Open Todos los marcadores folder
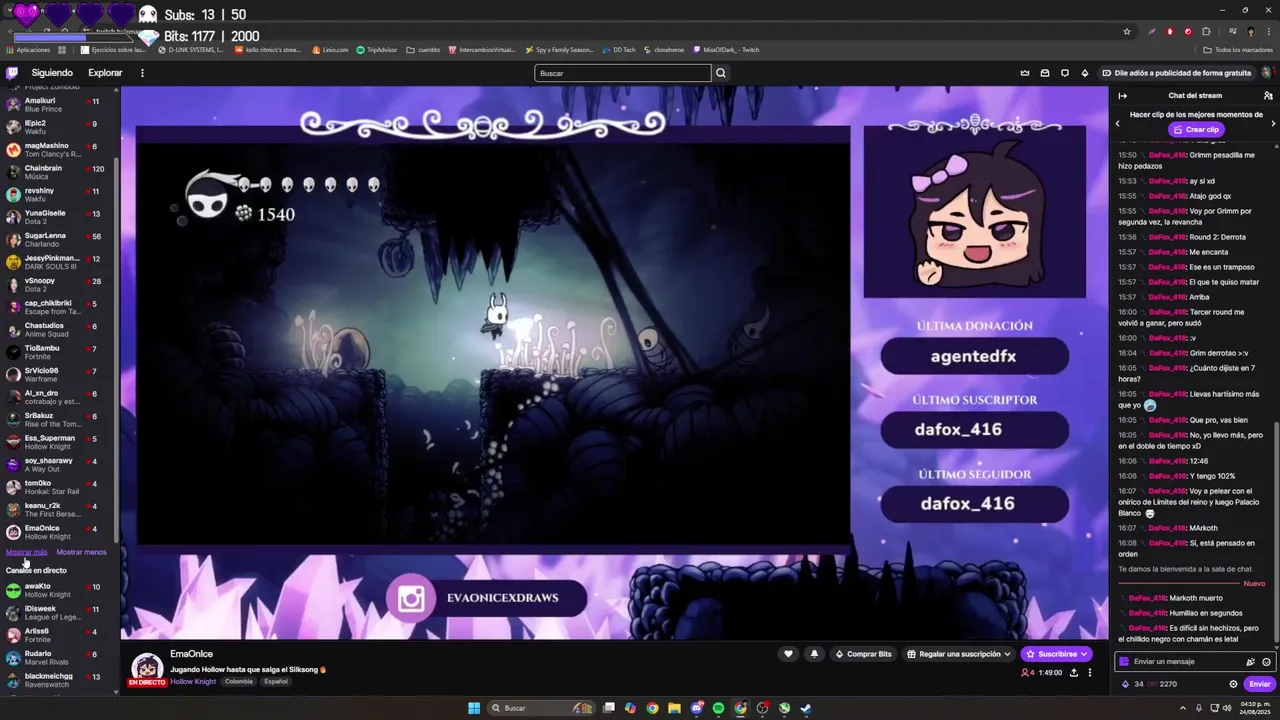 [x=1238, y=50]
